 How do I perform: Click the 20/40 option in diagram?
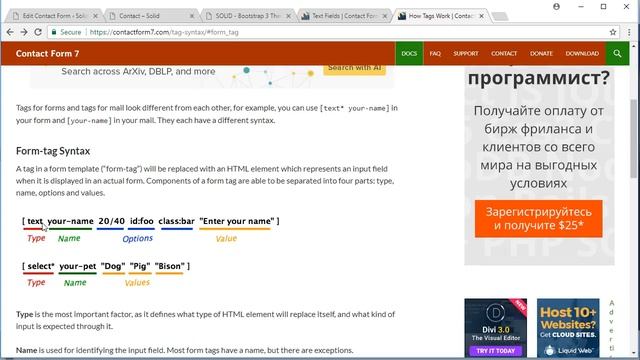(x=111, y=221)
